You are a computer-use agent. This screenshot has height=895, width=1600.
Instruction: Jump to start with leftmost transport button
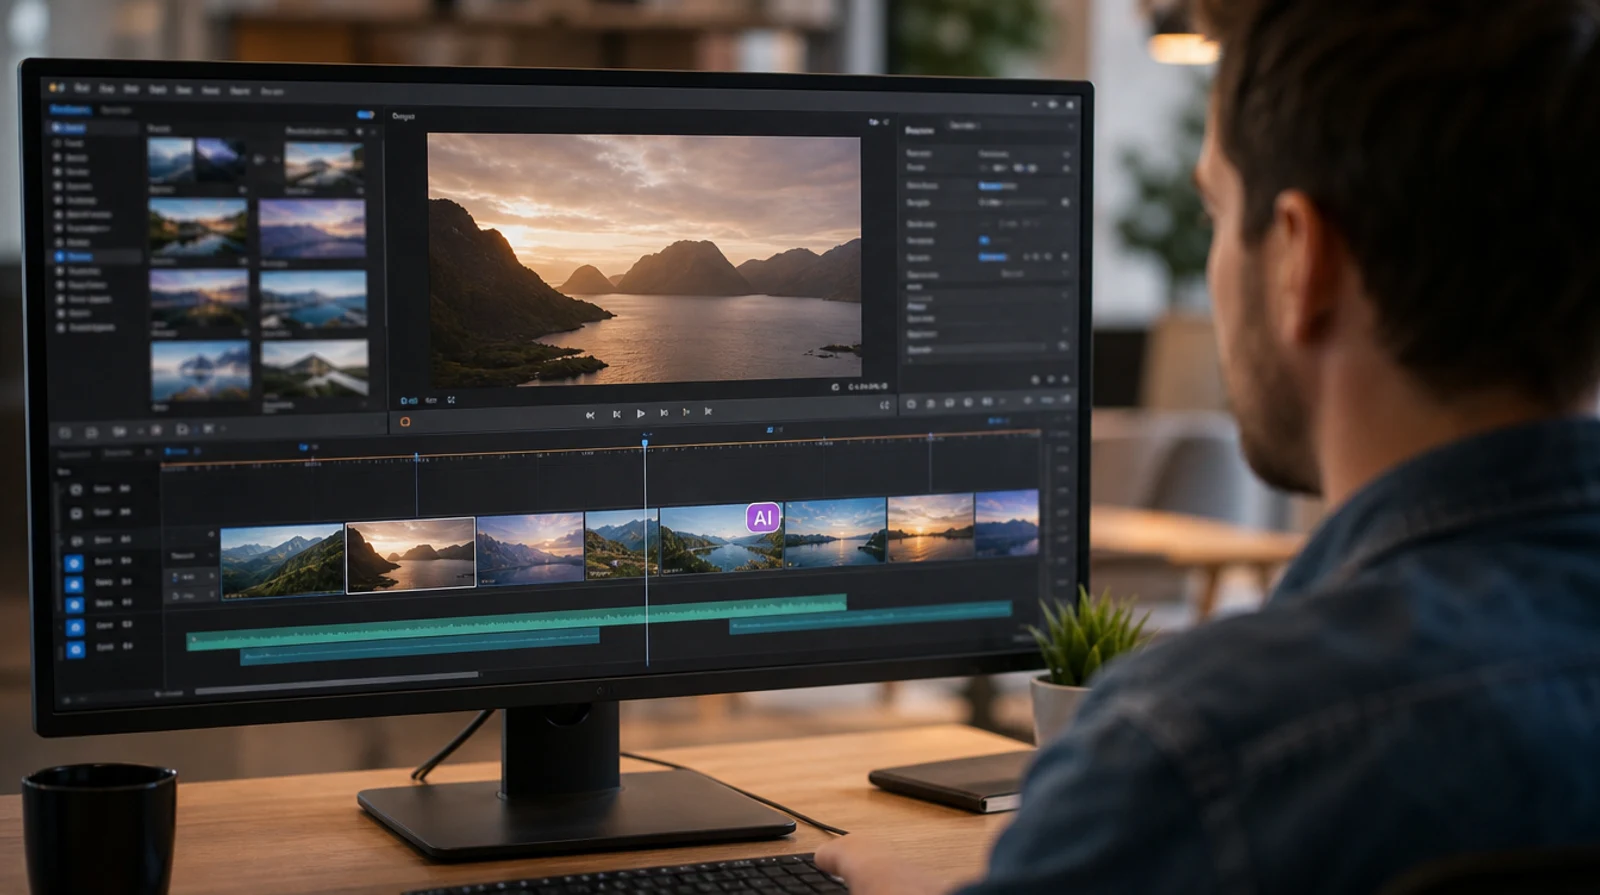pos(590,414)
